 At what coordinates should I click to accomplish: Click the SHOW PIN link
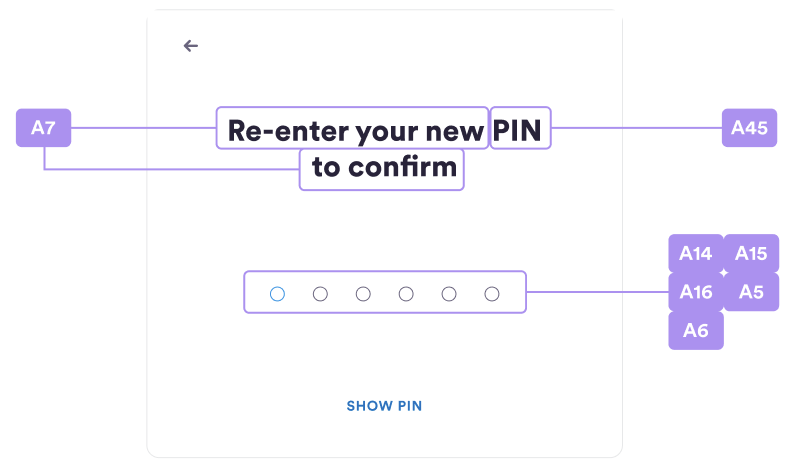click(x=384, y=406)
